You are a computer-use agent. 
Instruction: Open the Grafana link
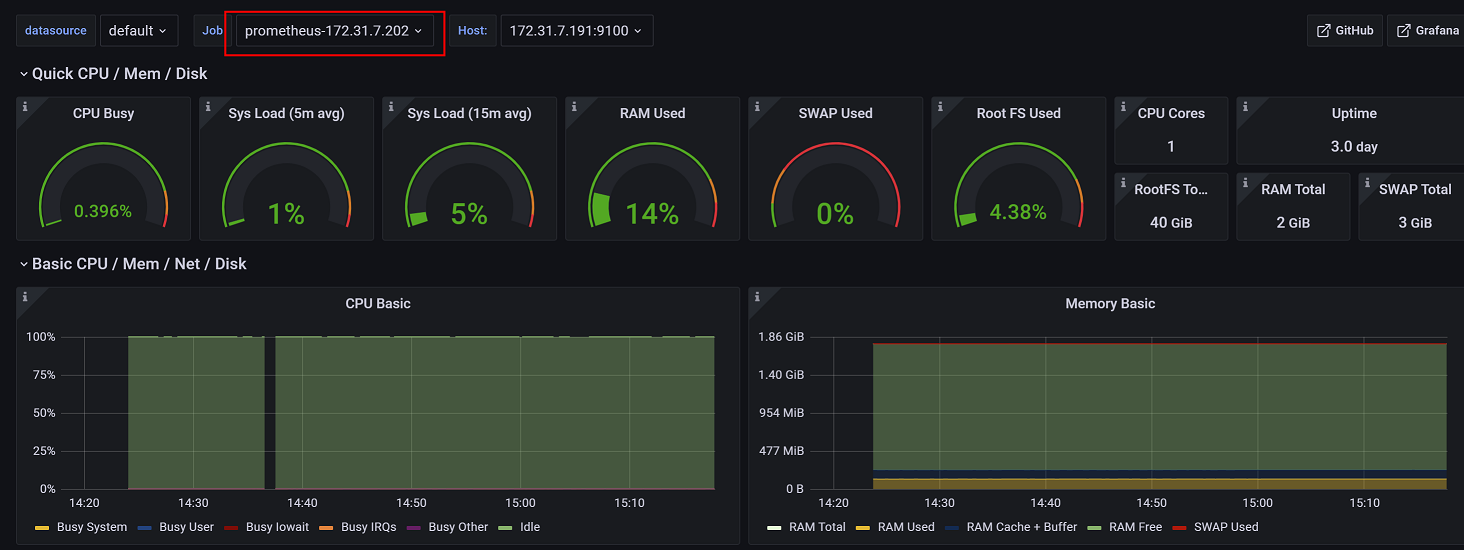(x=1428, y=31)
